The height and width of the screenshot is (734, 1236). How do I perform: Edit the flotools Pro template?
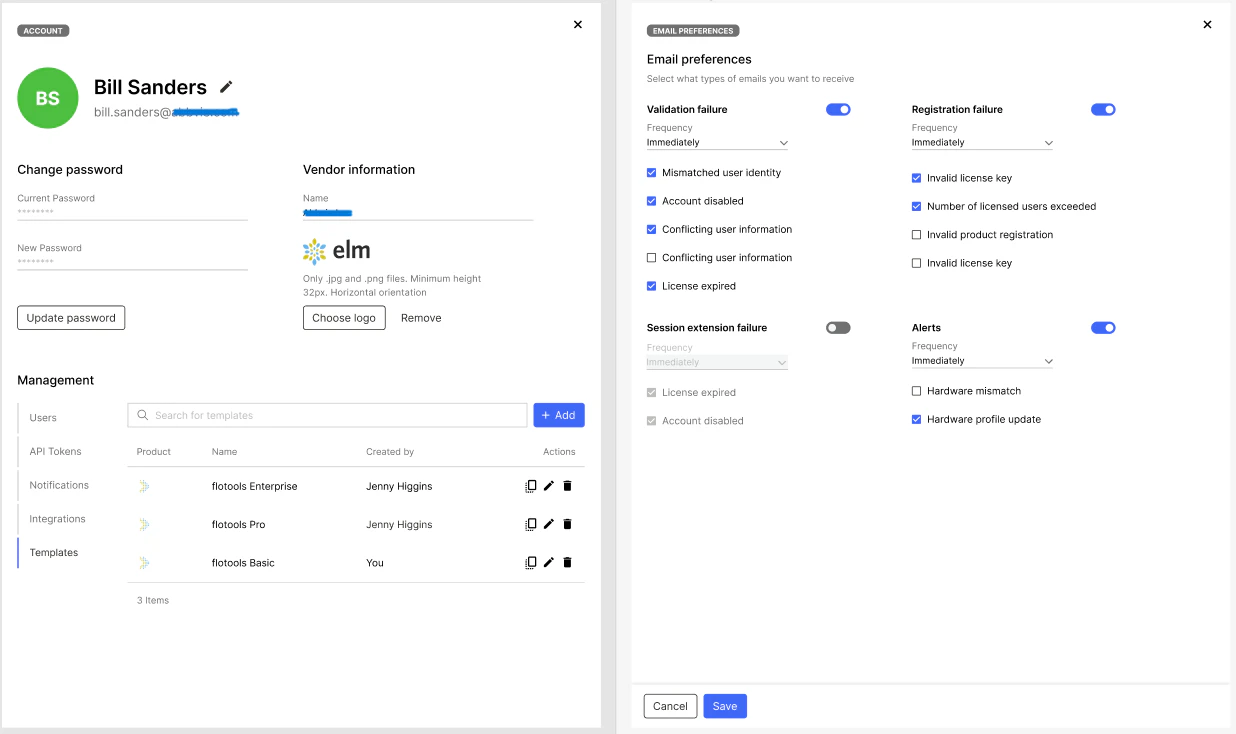[x=548, y=524]
